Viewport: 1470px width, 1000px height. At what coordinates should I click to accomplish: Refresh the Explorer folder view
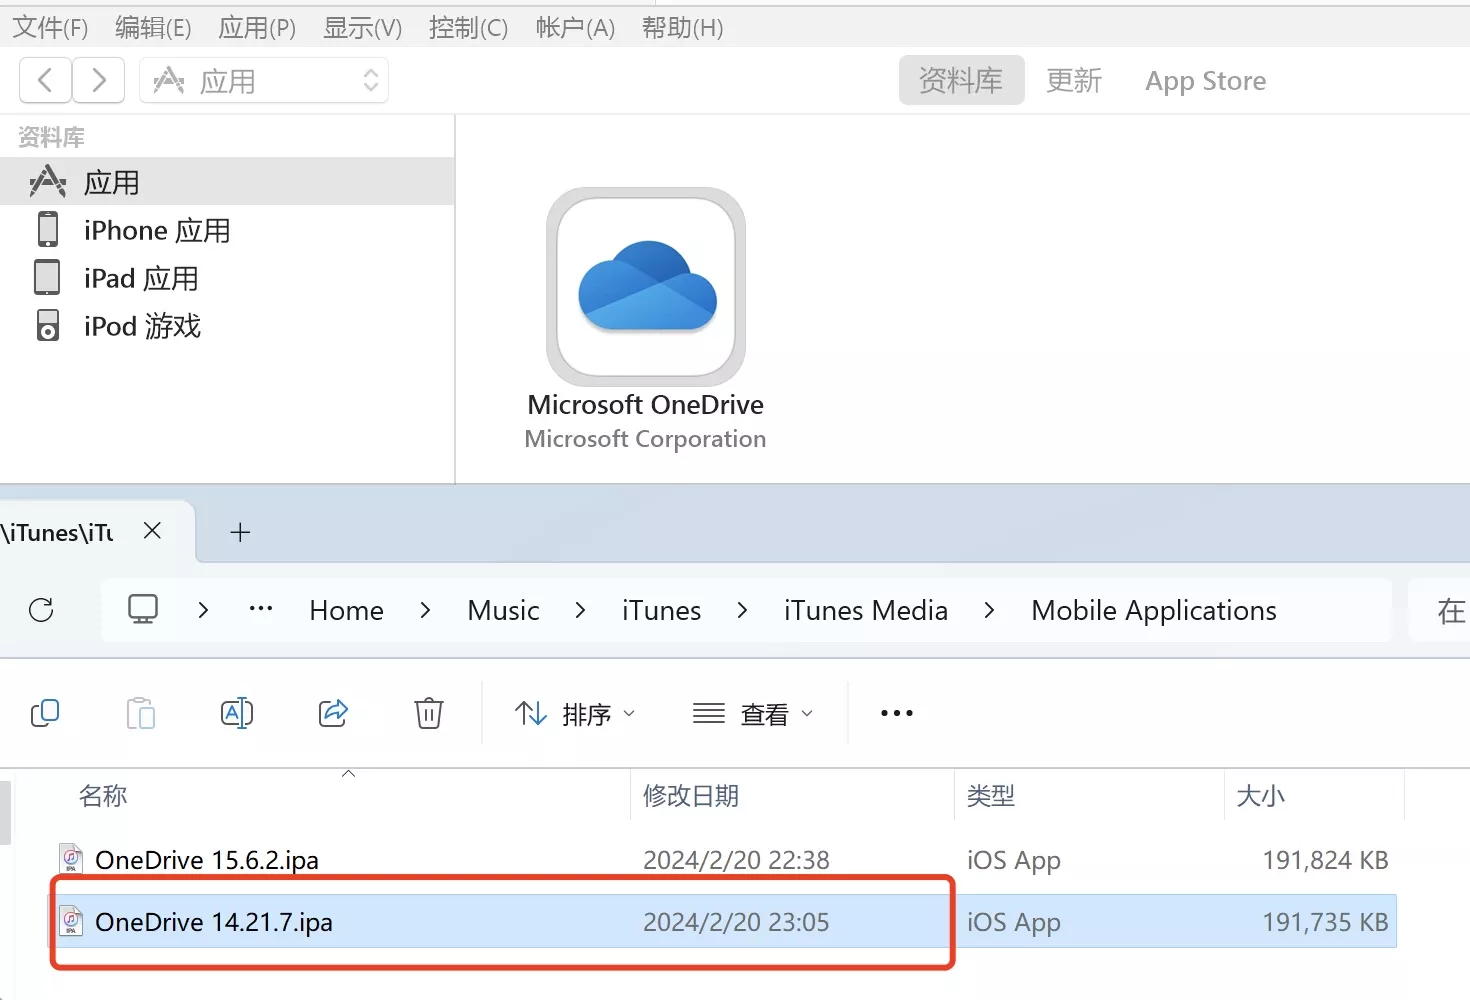(41, 610)
